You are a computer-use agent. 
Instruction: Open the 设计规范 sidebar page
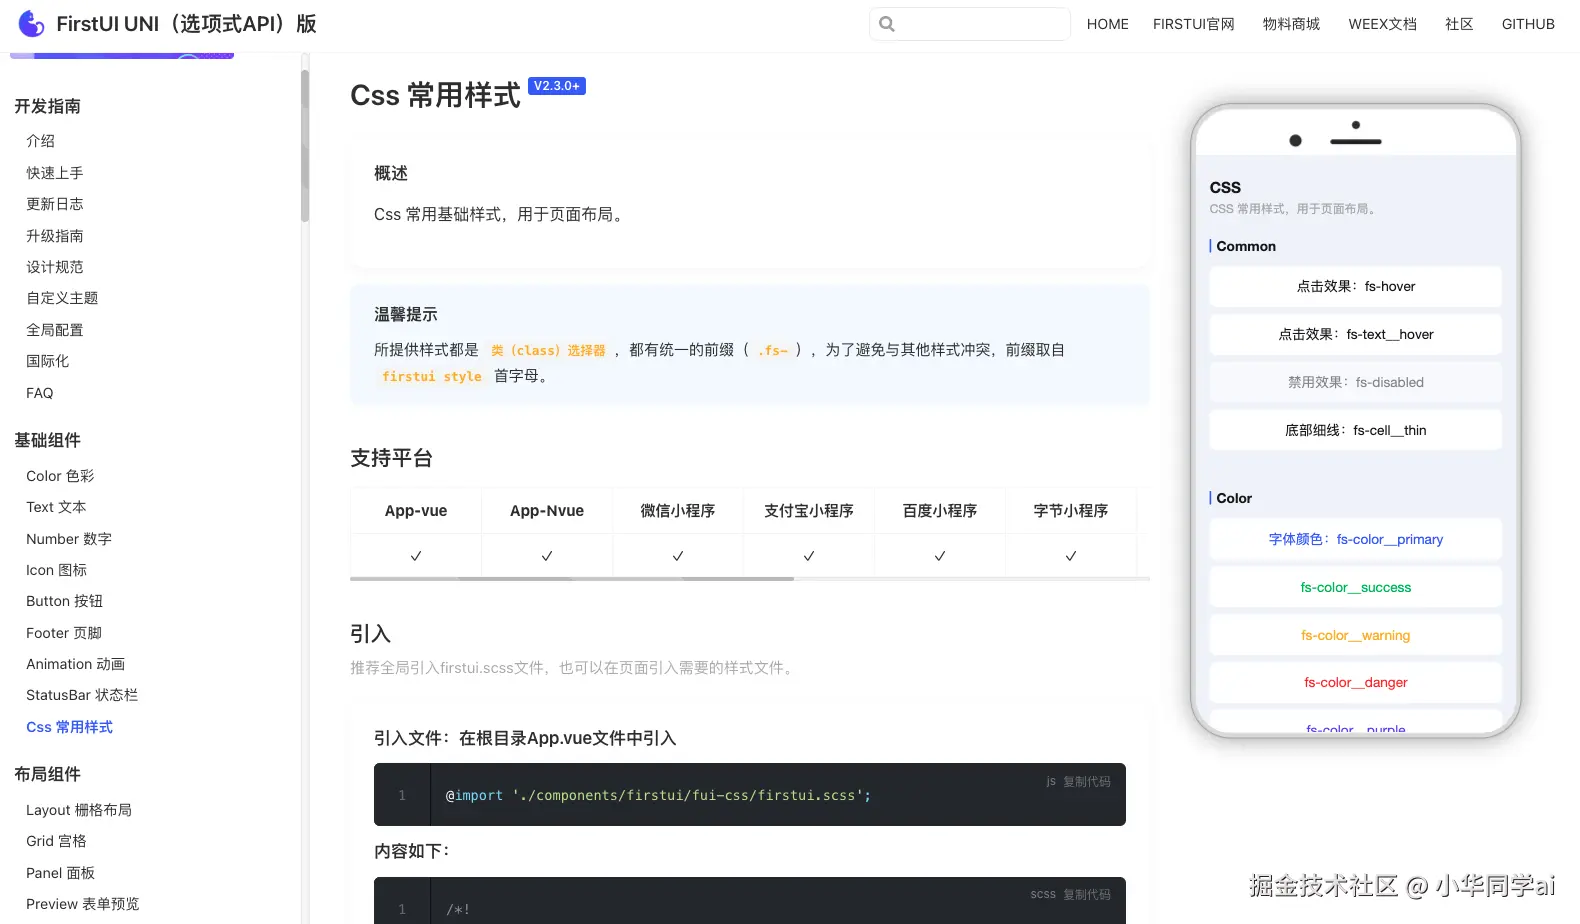click(x=55, y=267)
